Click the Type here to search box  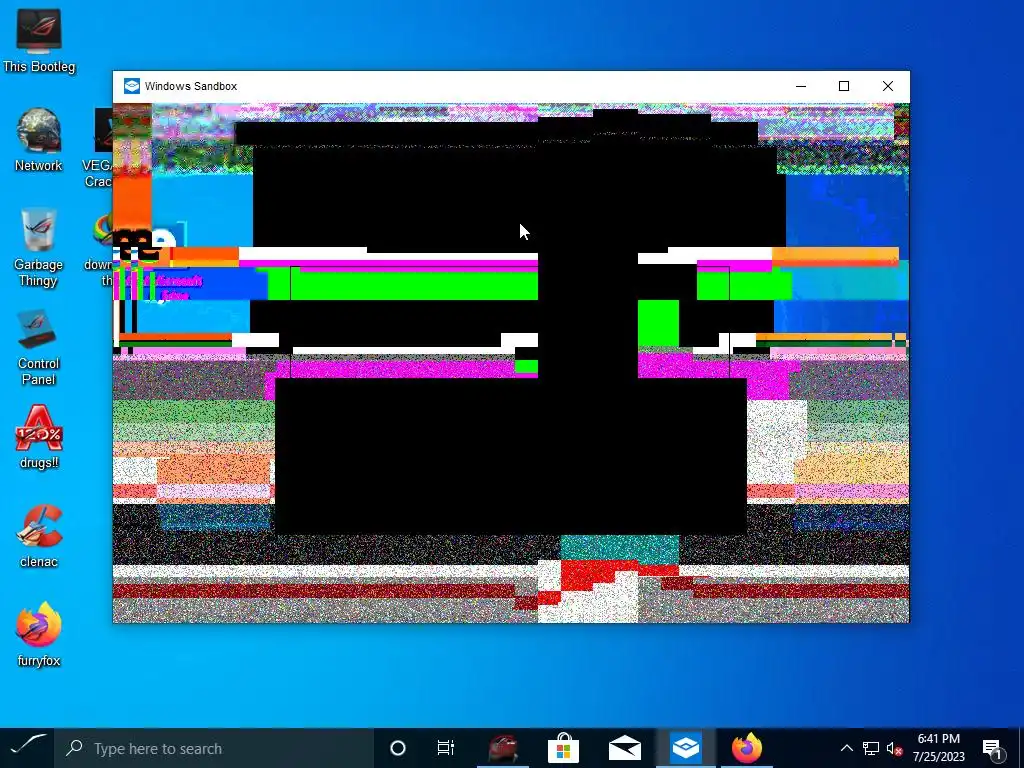pyautogui.click(x=214, y=748)
